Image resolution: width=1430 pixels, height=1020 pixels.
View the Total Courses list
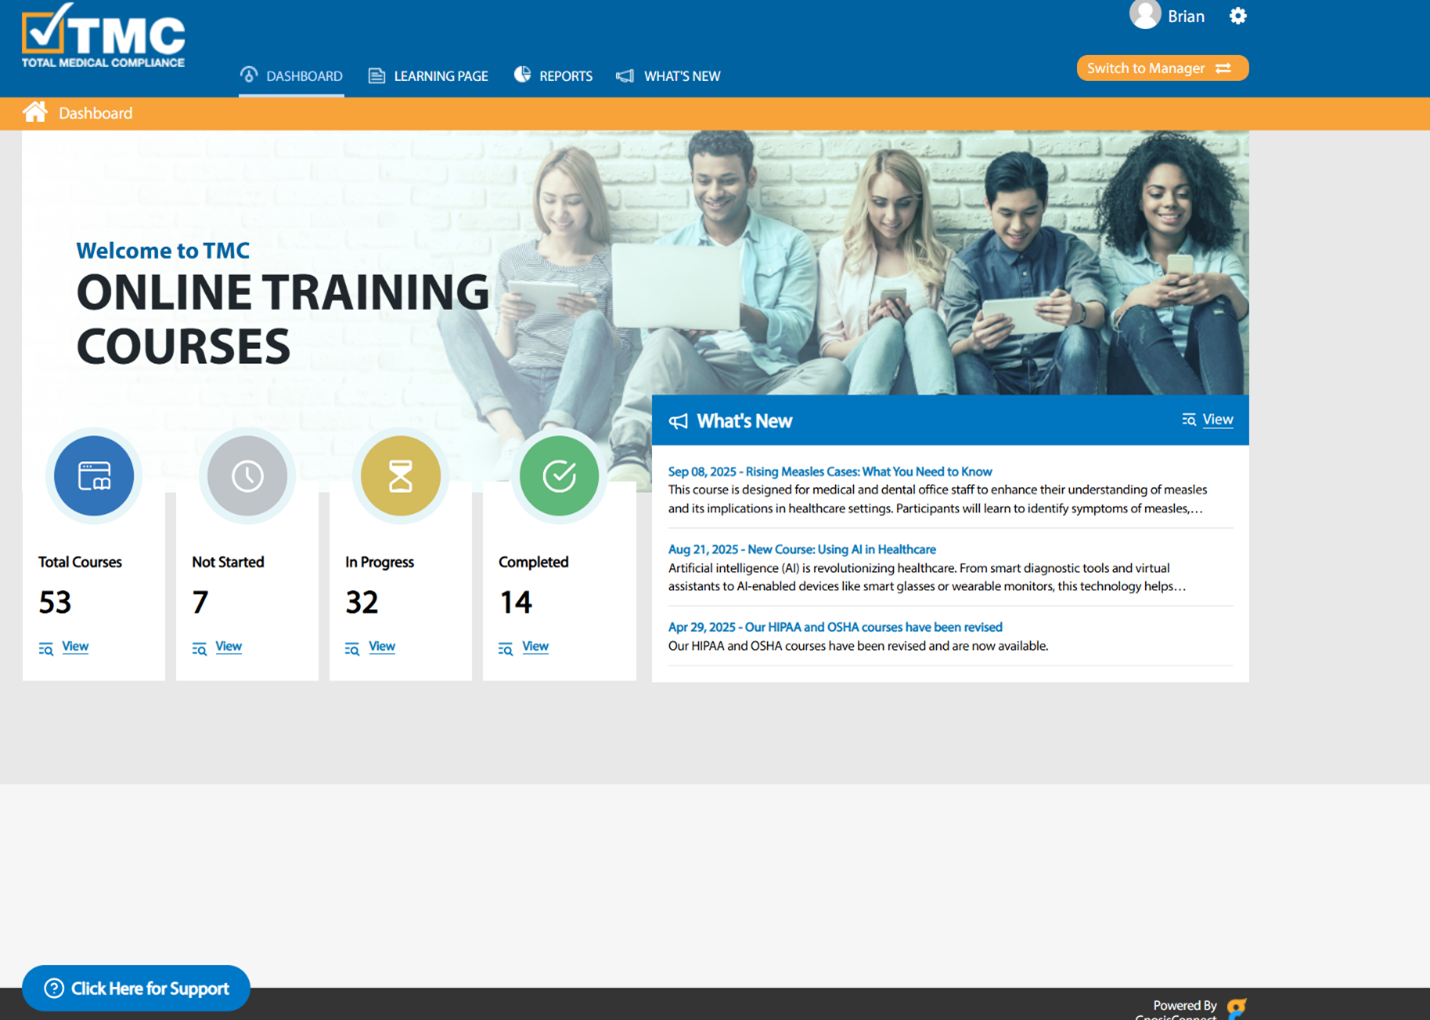pyautogui.click(x=74, y=647)
